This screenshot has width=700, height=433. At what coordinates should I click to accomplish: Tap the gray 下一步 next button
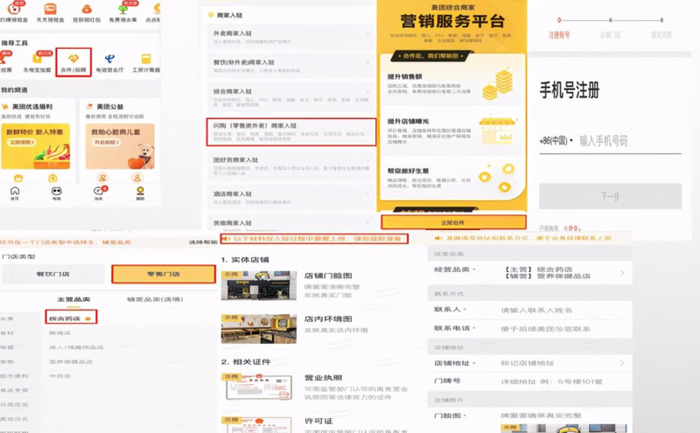(610, 196)
